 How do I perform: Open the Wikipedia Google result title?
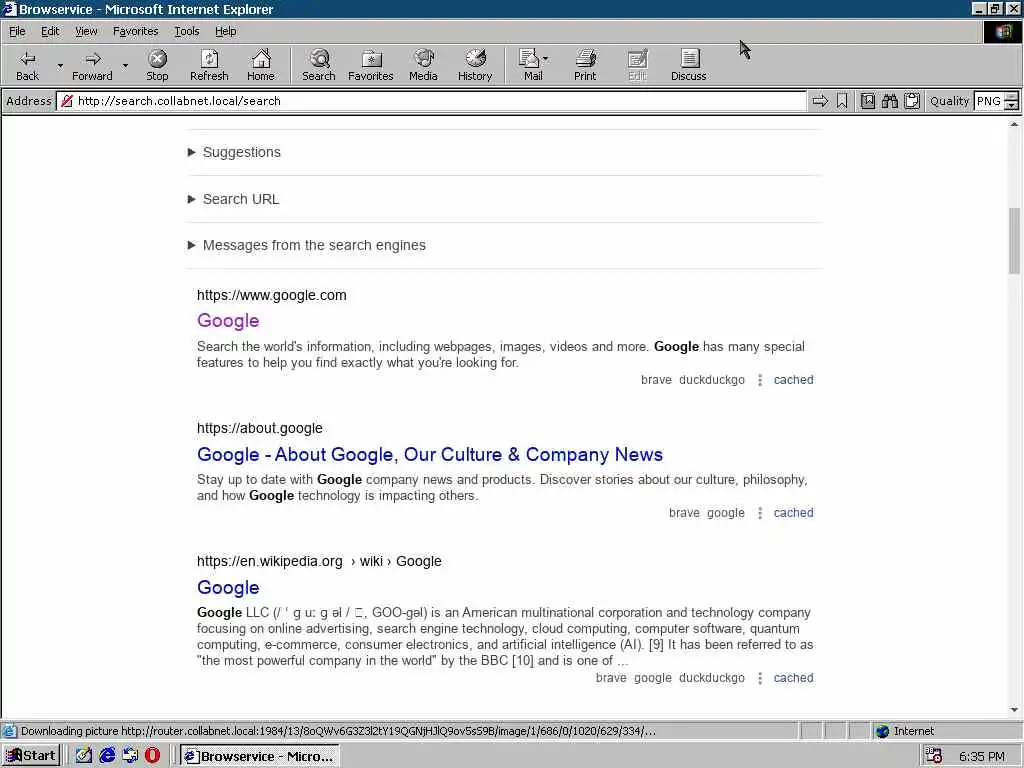(x=228, y=588)
